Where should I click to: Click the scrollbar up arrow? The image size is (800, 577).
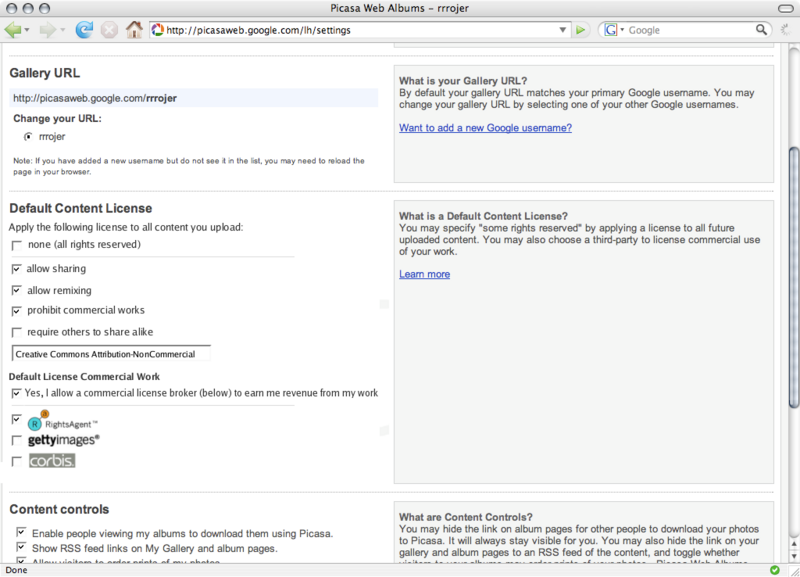(x=793, y=545)
